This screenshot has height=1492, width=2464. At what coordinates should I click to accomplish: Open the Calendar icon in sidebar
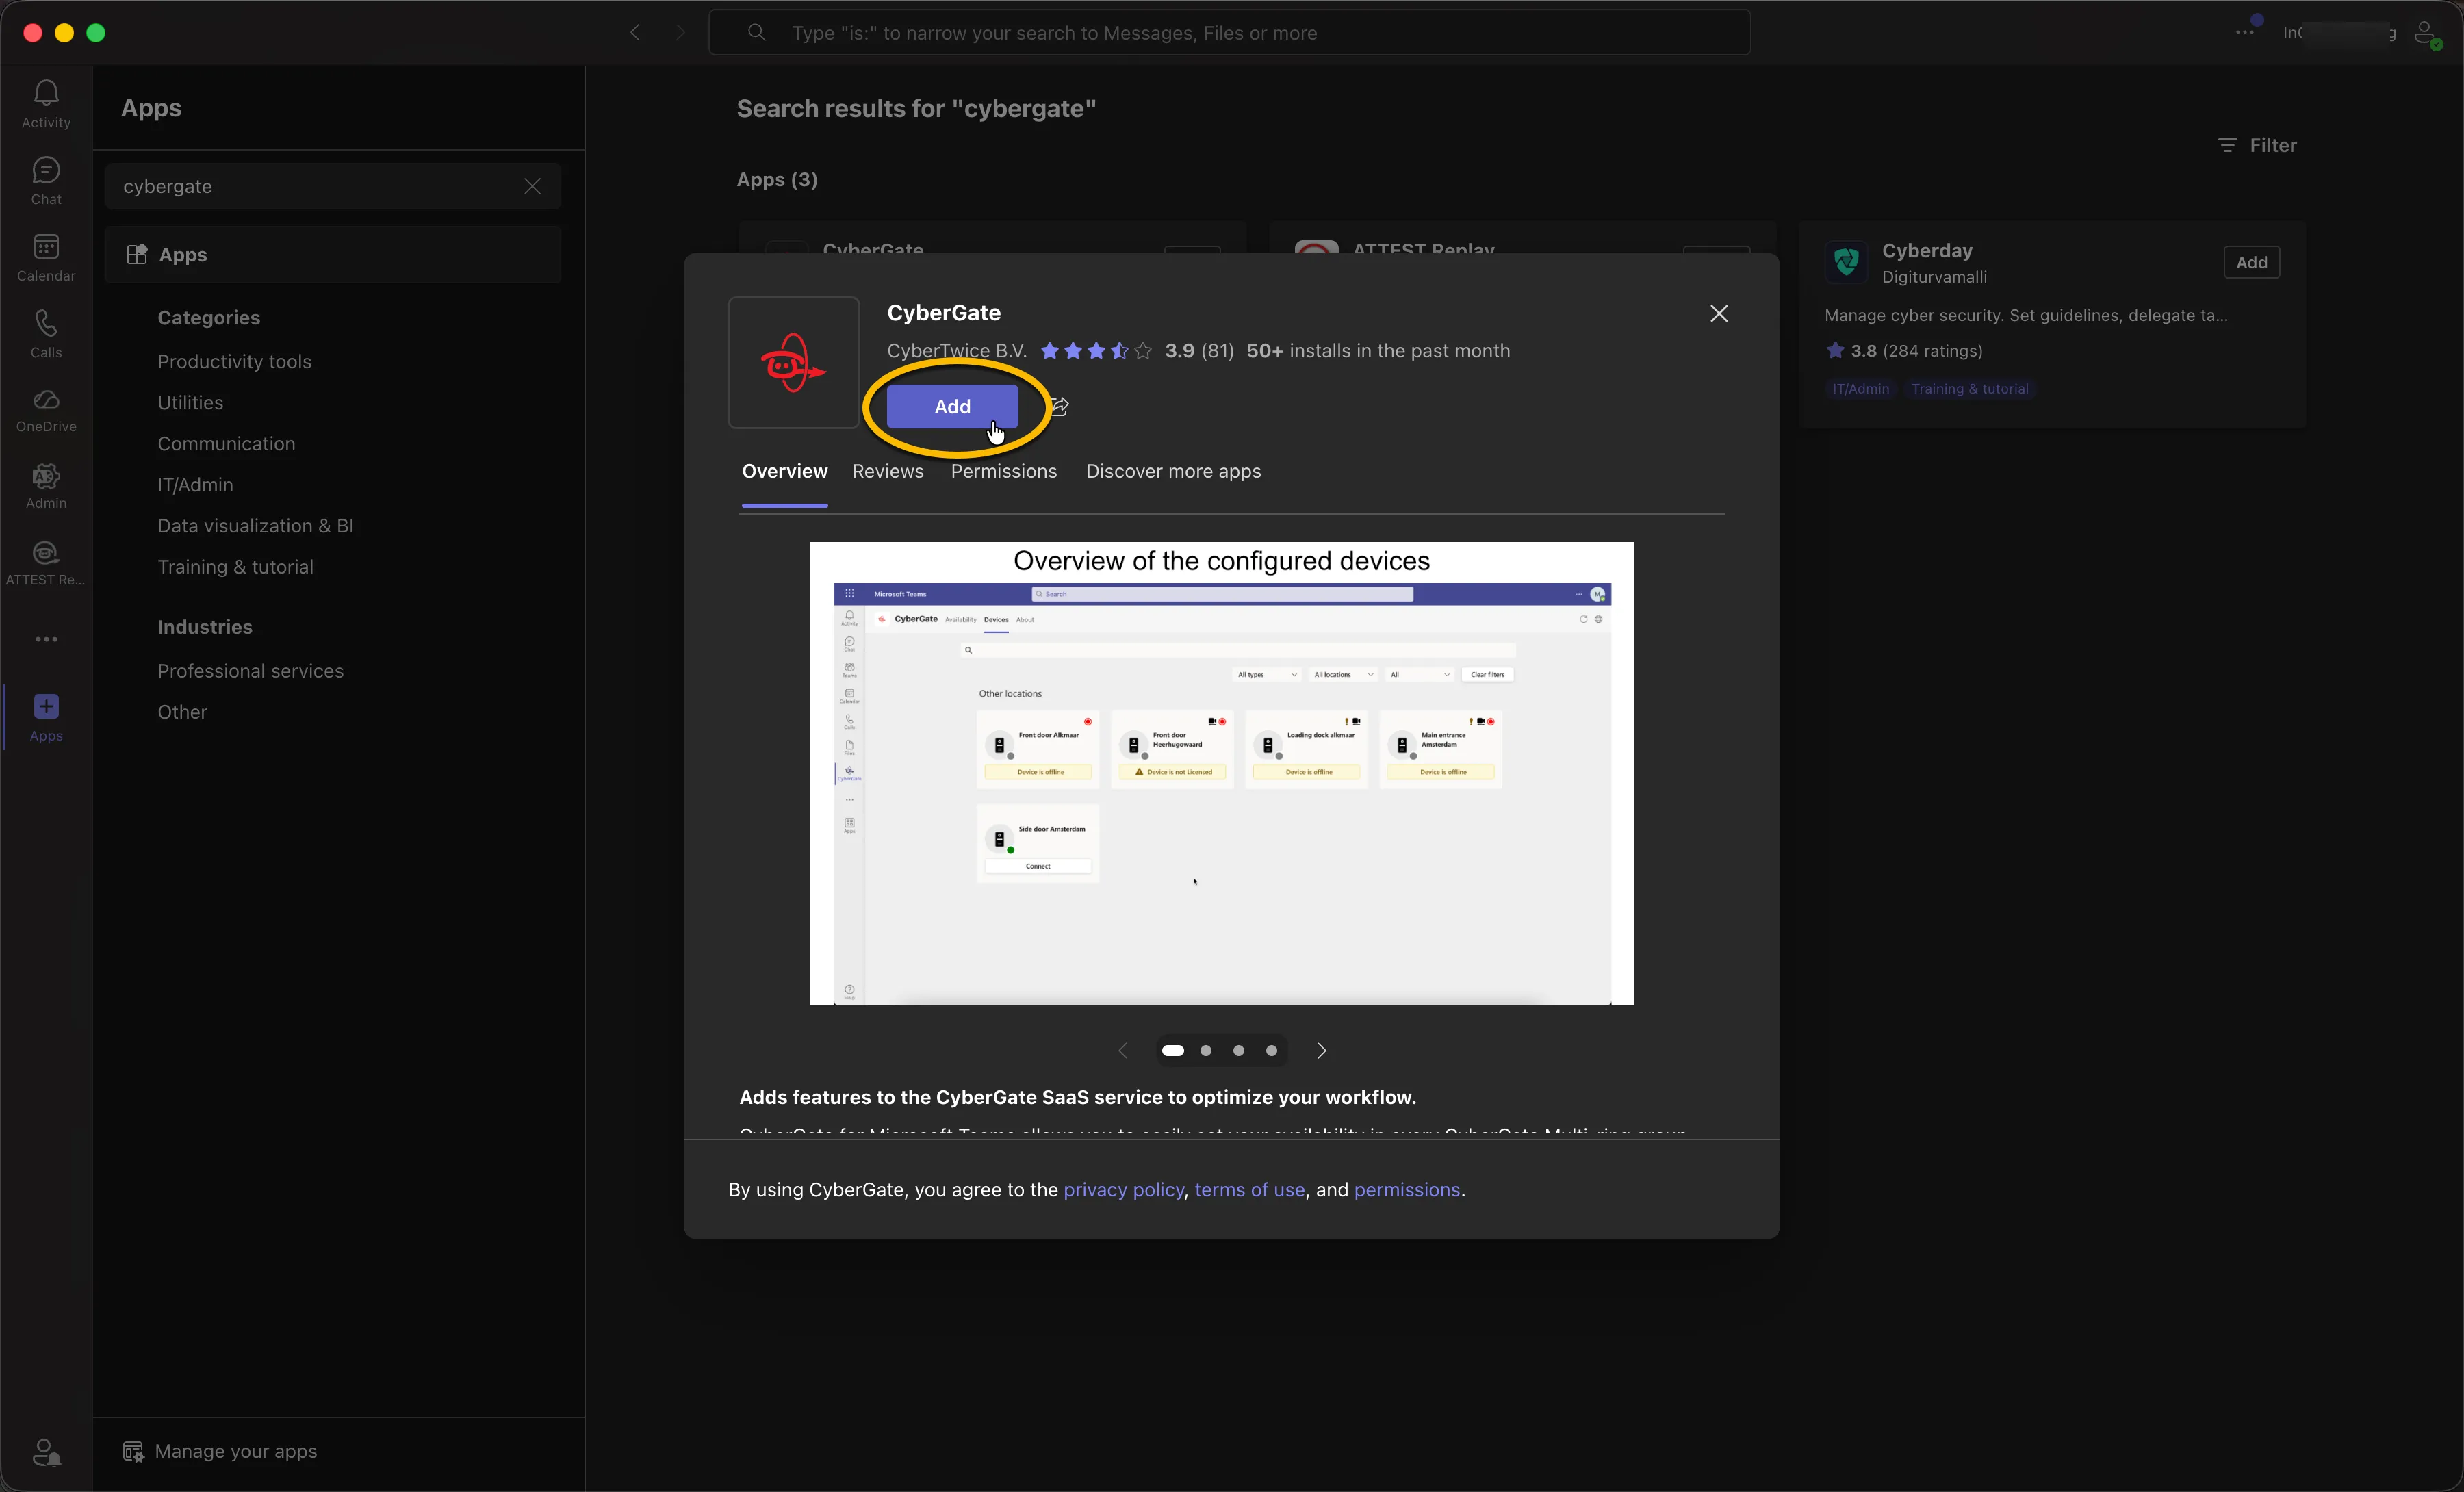46,258
